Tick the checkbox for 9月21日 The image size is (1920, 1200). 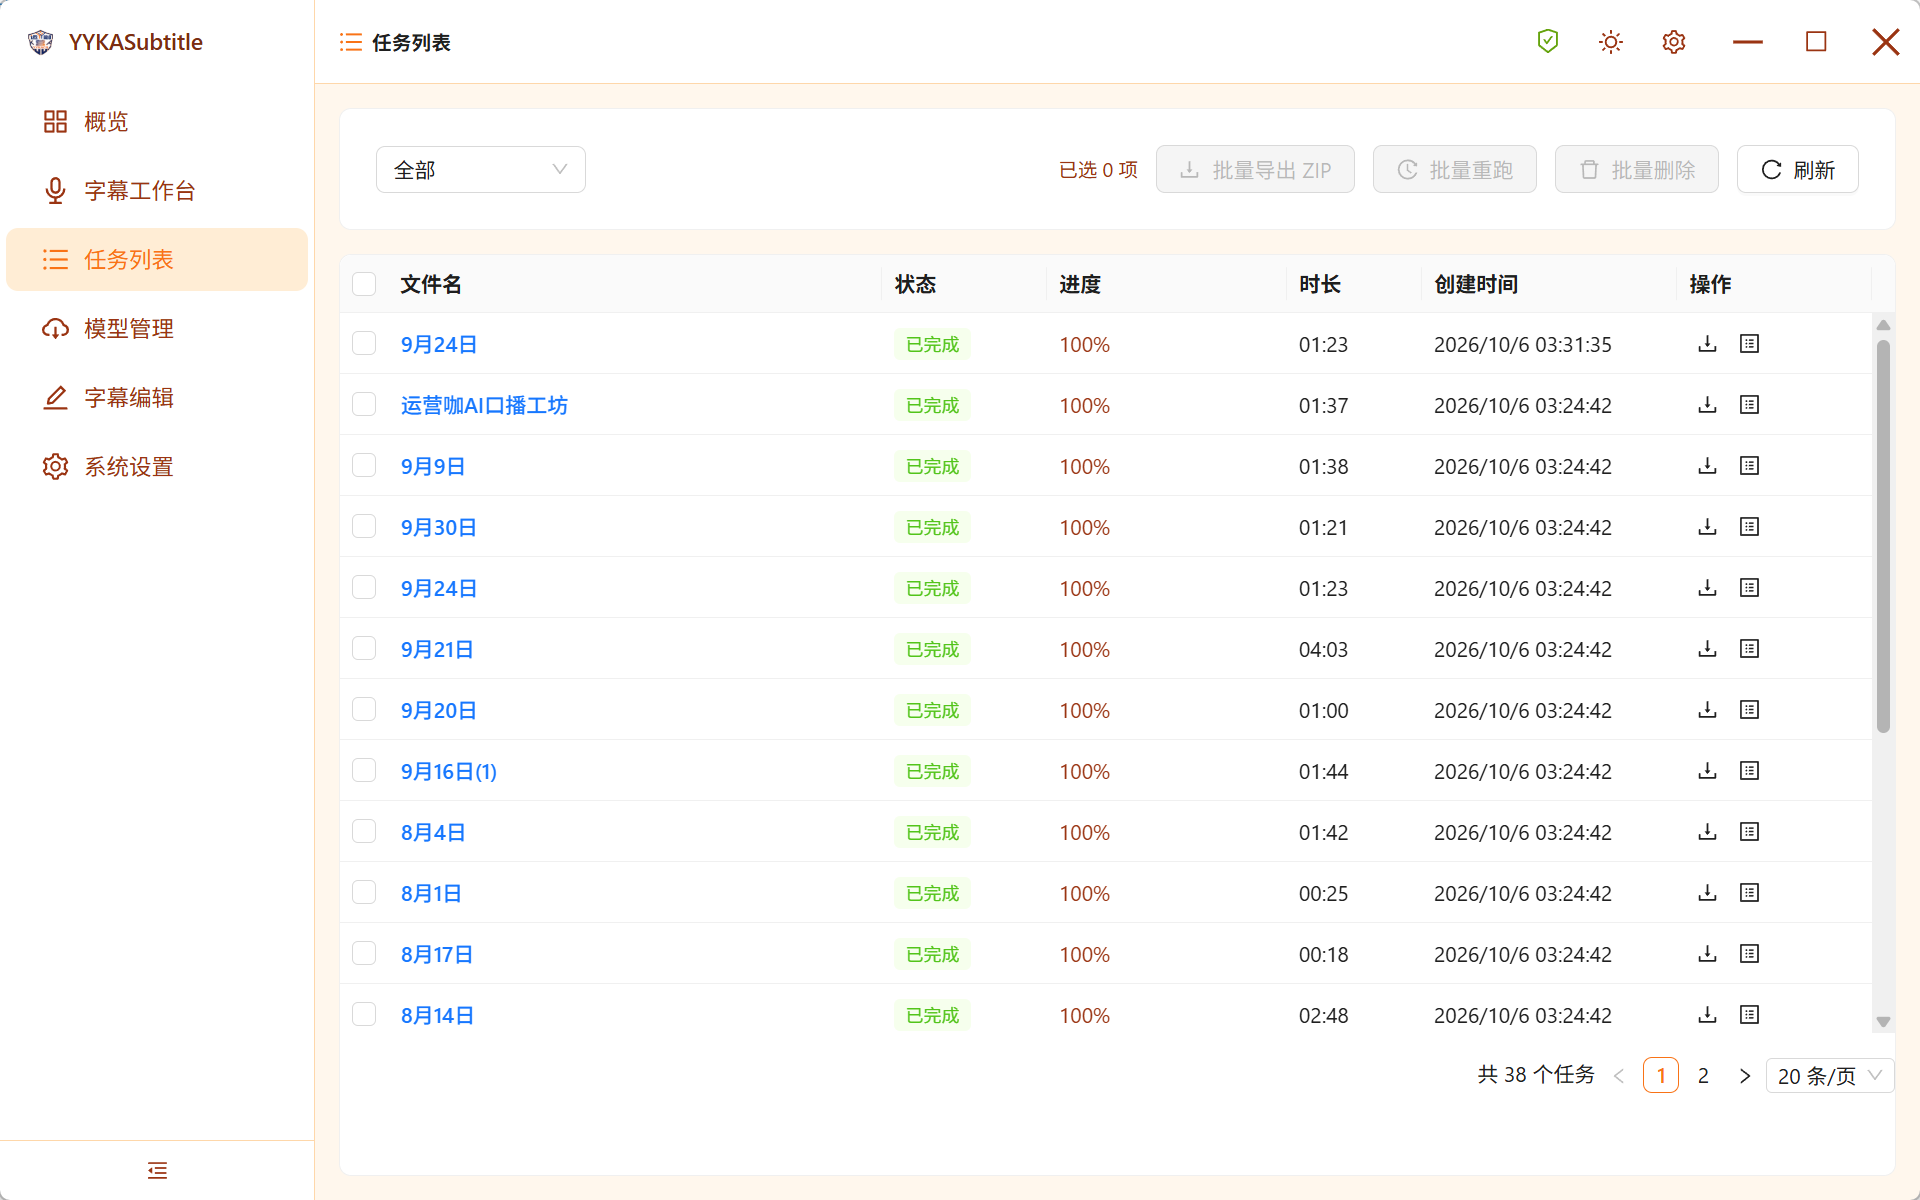tap(364, 648)
